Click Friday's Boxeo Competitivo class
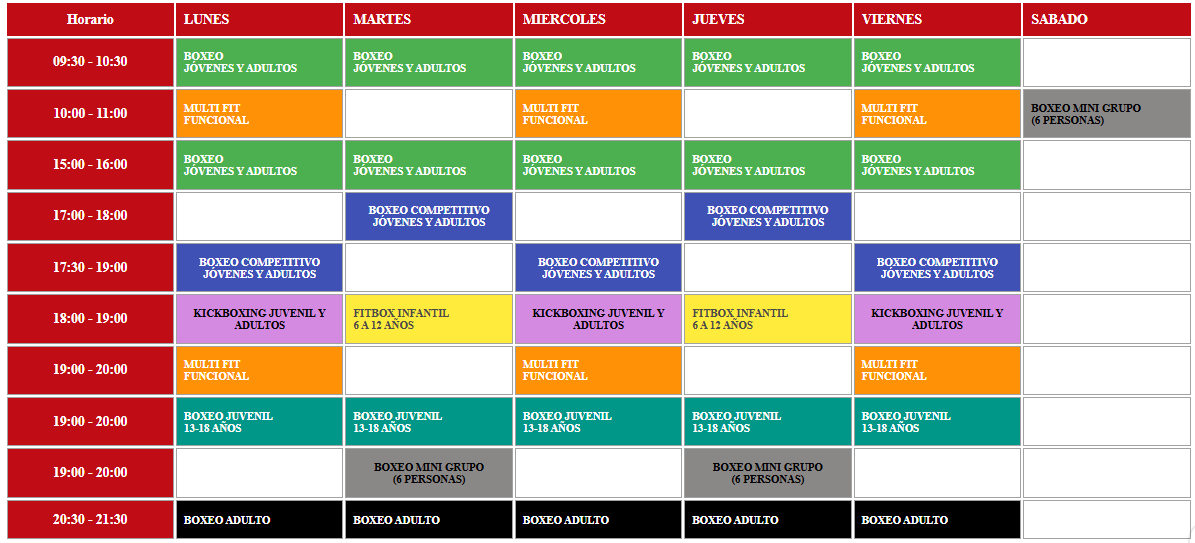The width and height of the screenshot is (1195, 543). point(937,268)
